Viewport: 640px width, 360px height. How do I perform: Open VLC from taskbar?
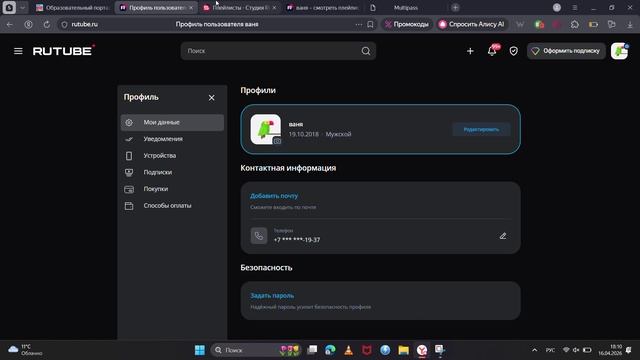pos(348,350)
